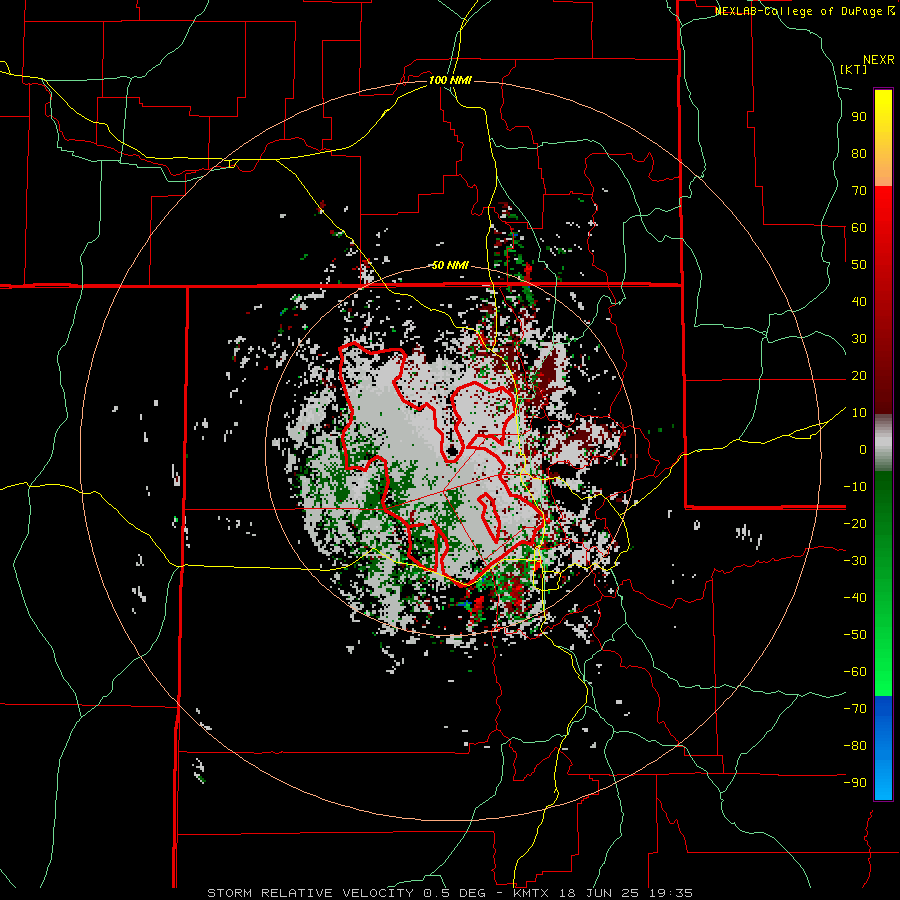
Task: Click the positive "30" scale value
Action: (x=859, y=339)
